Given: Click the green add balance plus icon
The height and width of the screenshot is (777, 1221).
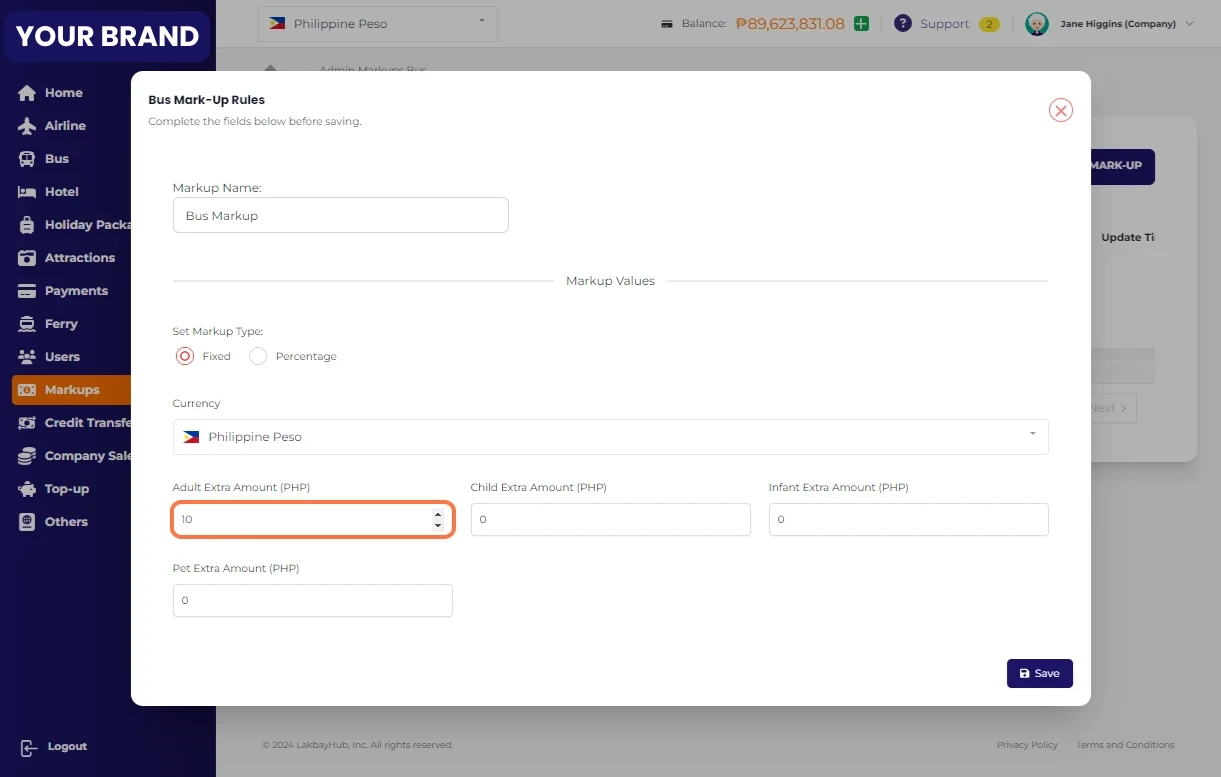Looking at the screenshot, I should point(861,23).
